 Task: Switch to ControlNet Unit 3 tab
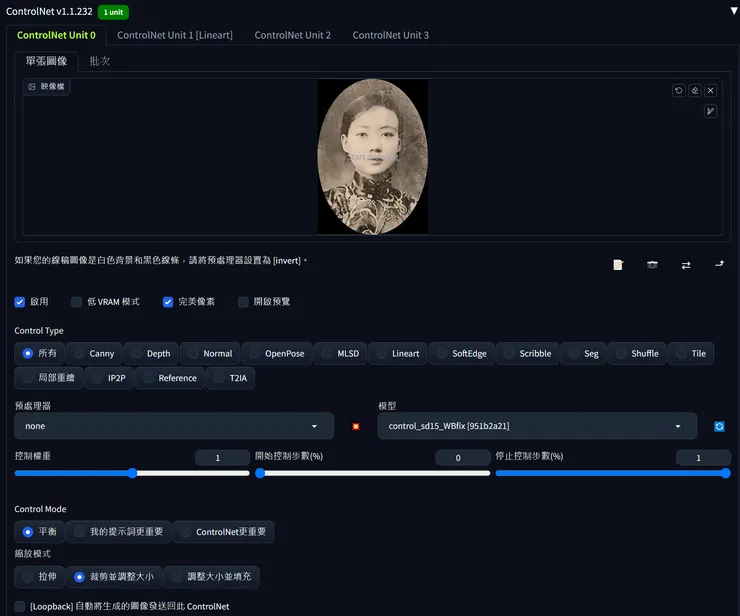[391, 35]
